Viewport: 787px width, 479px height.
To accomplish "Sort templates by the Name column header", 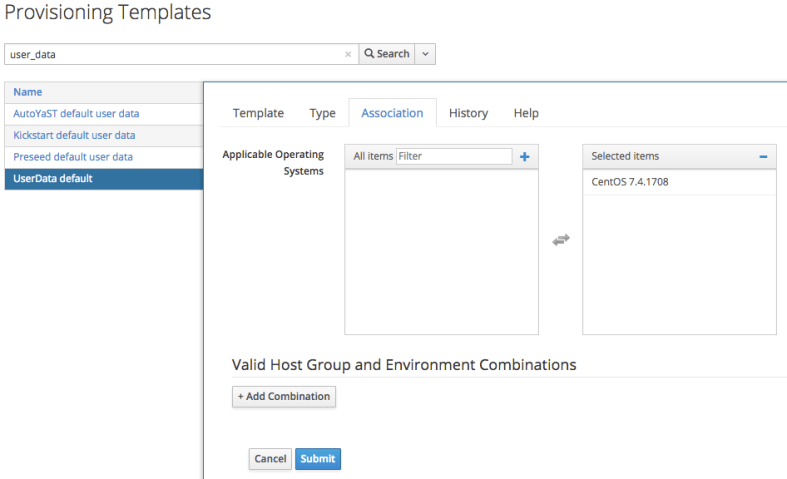I will 28,92.
